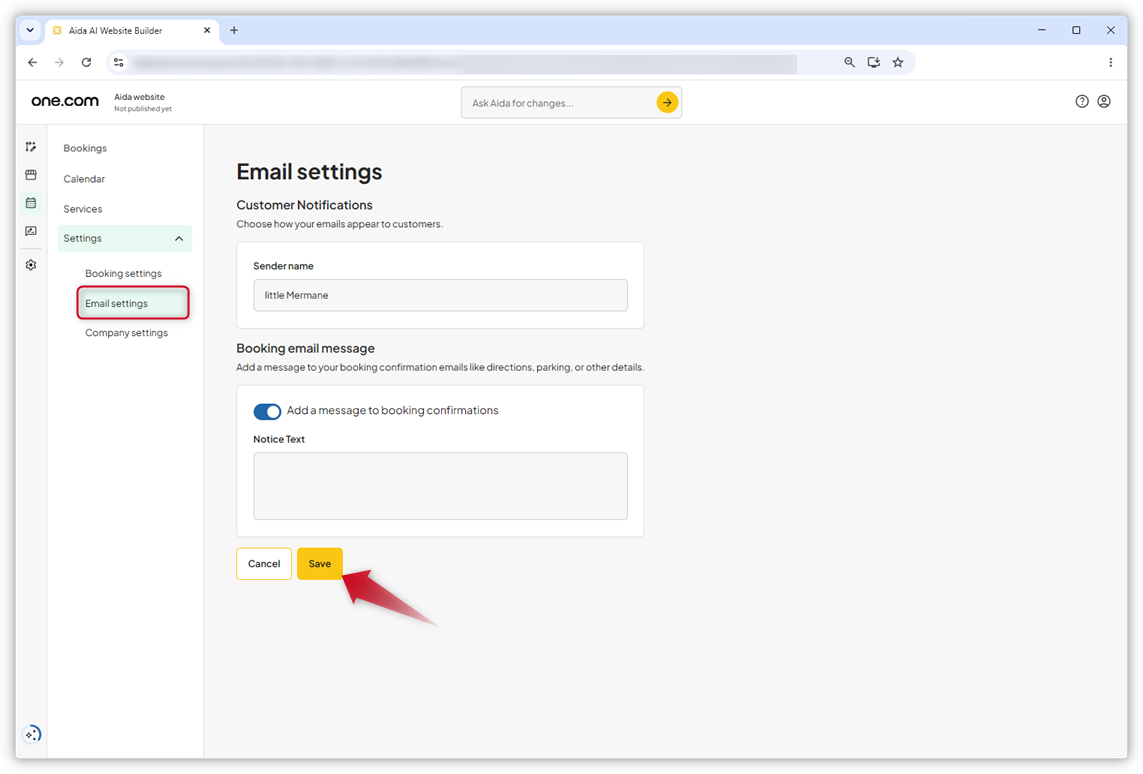The width and height of the screenshot is (1143, 774).
Task: Click the Not published yet status text
Action: click(143, 109)
